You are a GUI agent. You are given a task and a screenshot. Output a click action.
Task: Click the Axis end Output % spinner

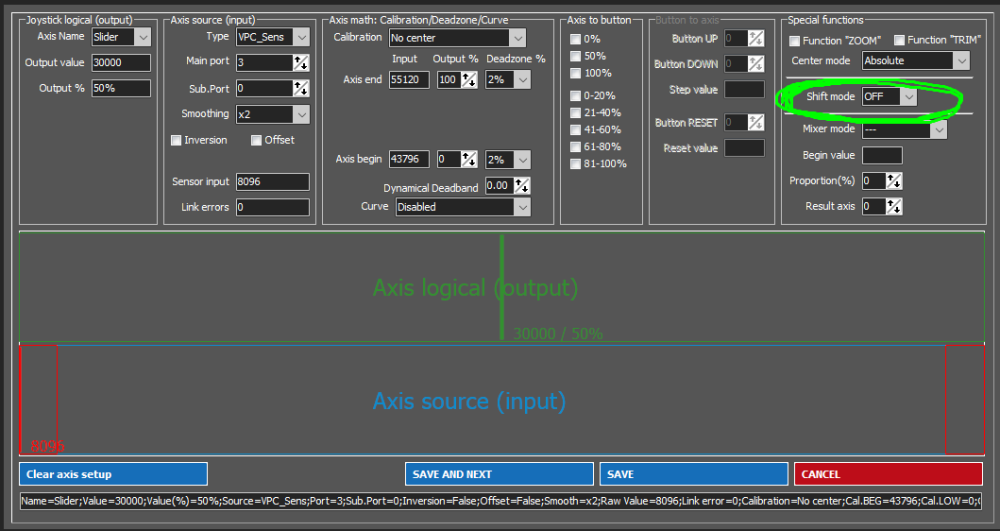coord(468,80)
